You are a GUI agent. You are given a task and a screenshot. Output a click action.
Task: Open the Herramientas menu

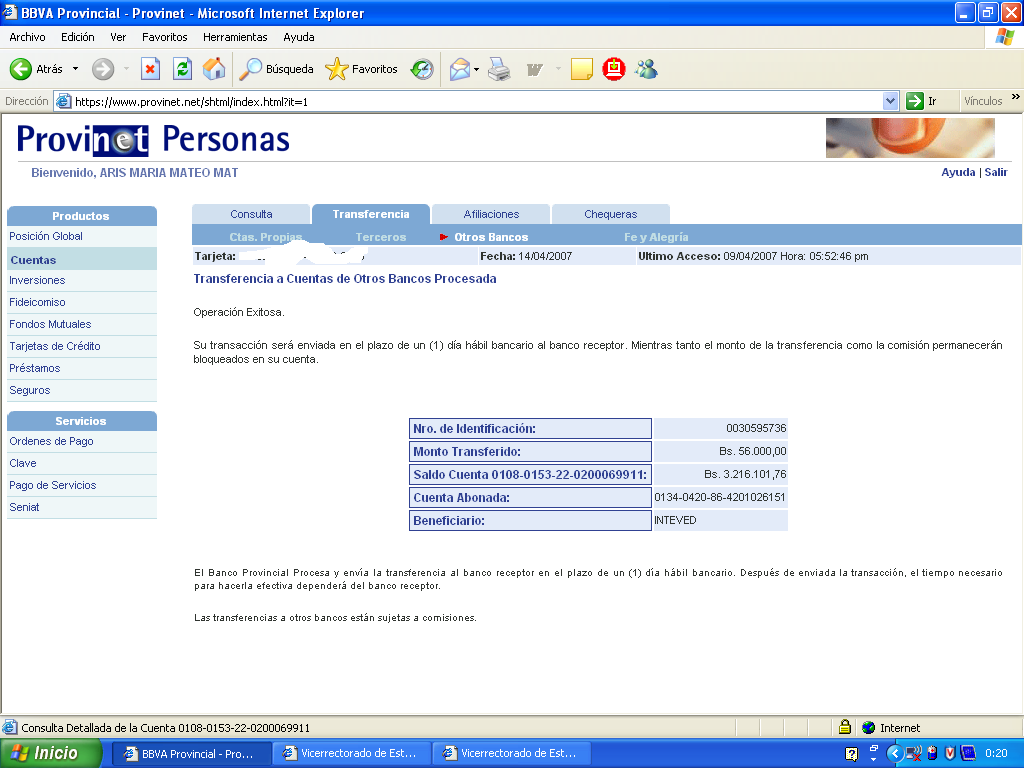pos(235,37)
